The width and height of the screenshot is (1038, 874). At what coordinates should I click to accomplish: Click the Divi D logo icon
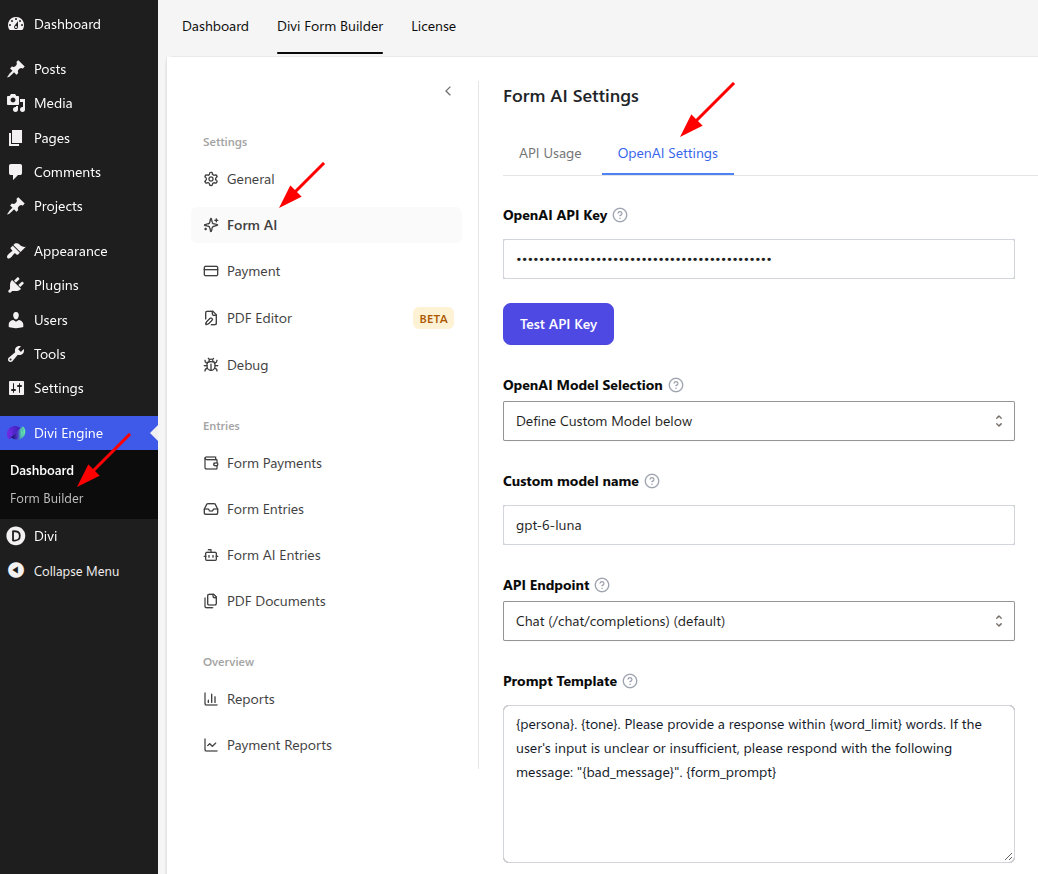click(16, 536)
